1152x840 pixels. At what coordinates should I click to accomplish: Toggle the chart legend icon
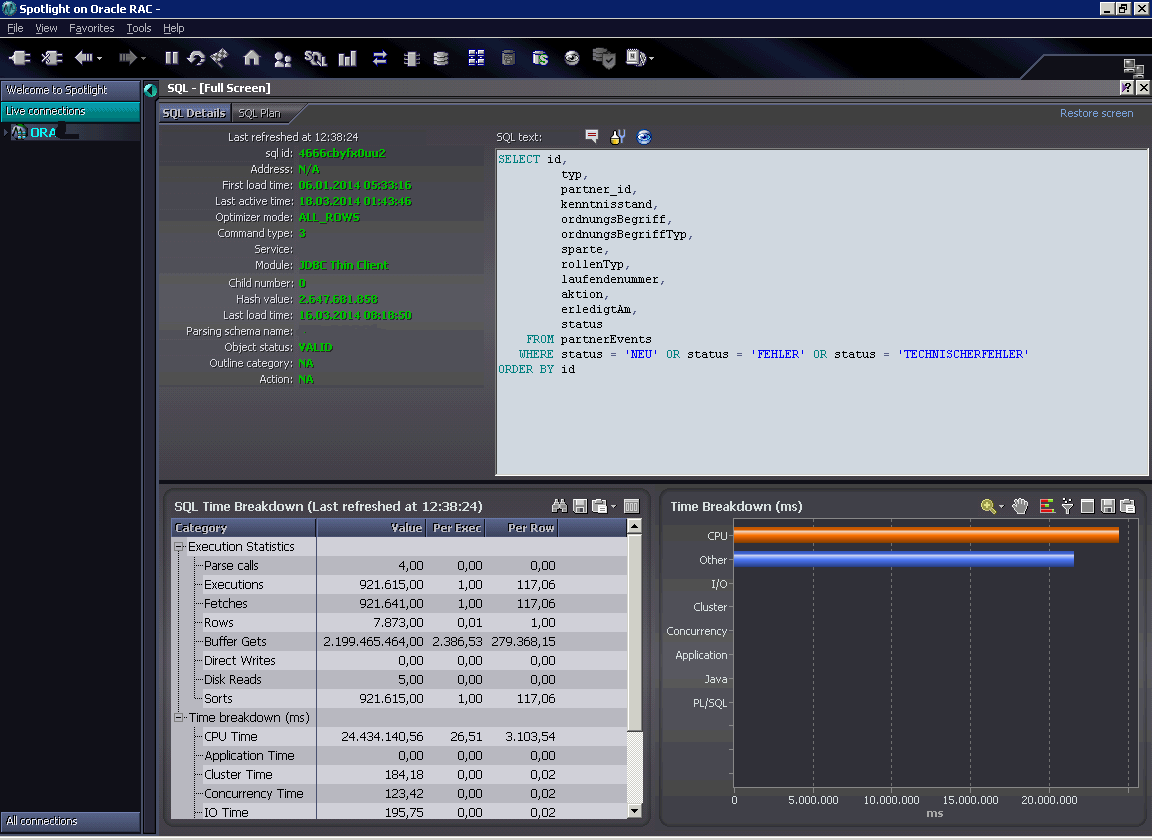(x=1047, y=506)
